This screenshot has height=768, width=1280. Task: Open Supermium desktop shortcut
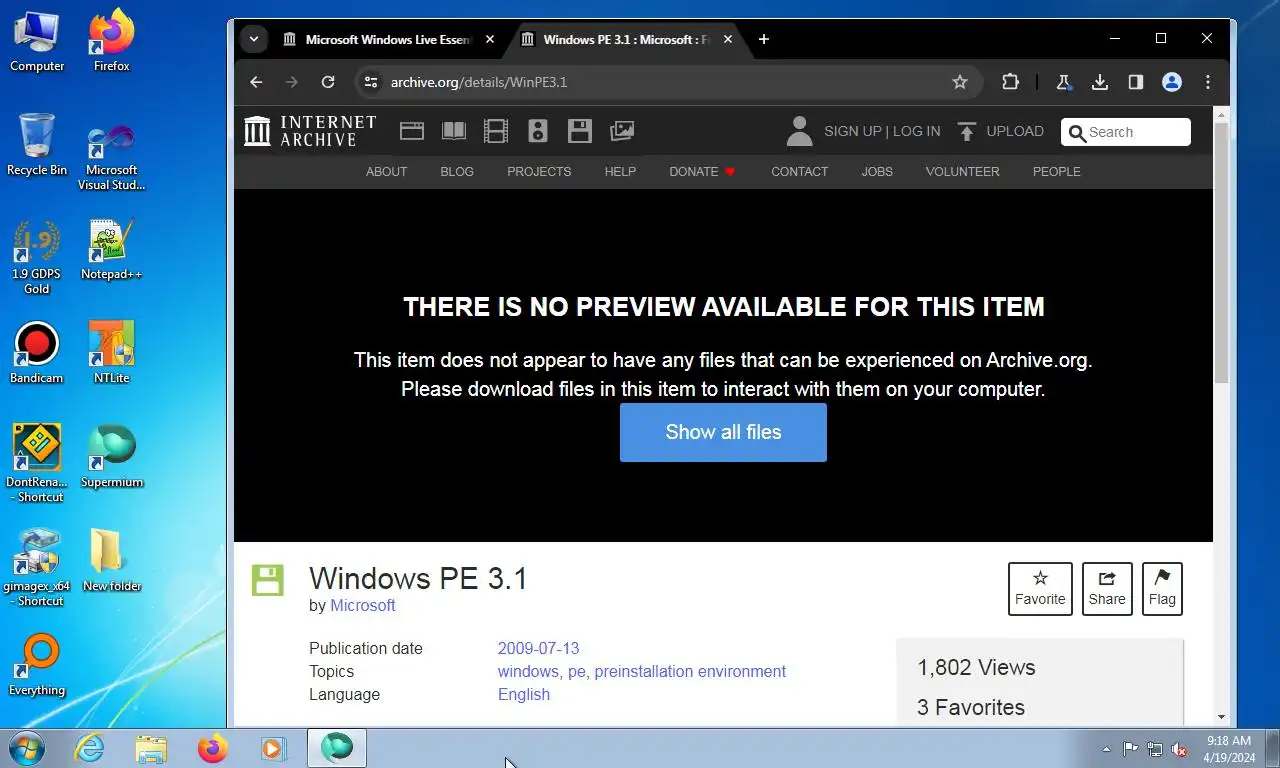point(111,457)
